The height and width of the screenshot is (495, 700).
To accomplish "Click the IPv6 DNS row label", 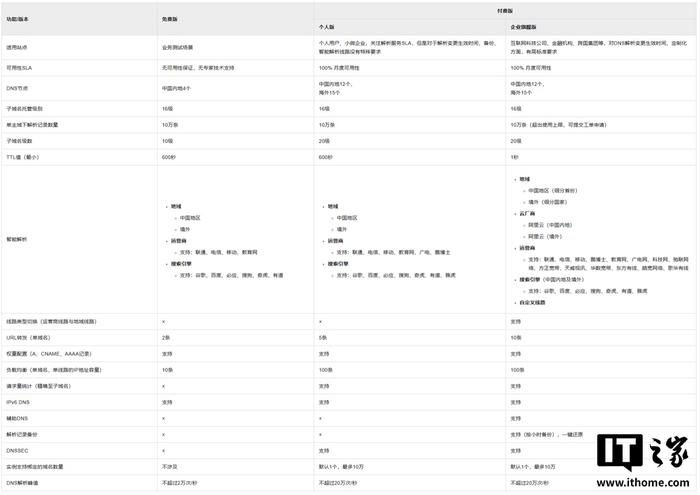I will [x=18, y=401].
